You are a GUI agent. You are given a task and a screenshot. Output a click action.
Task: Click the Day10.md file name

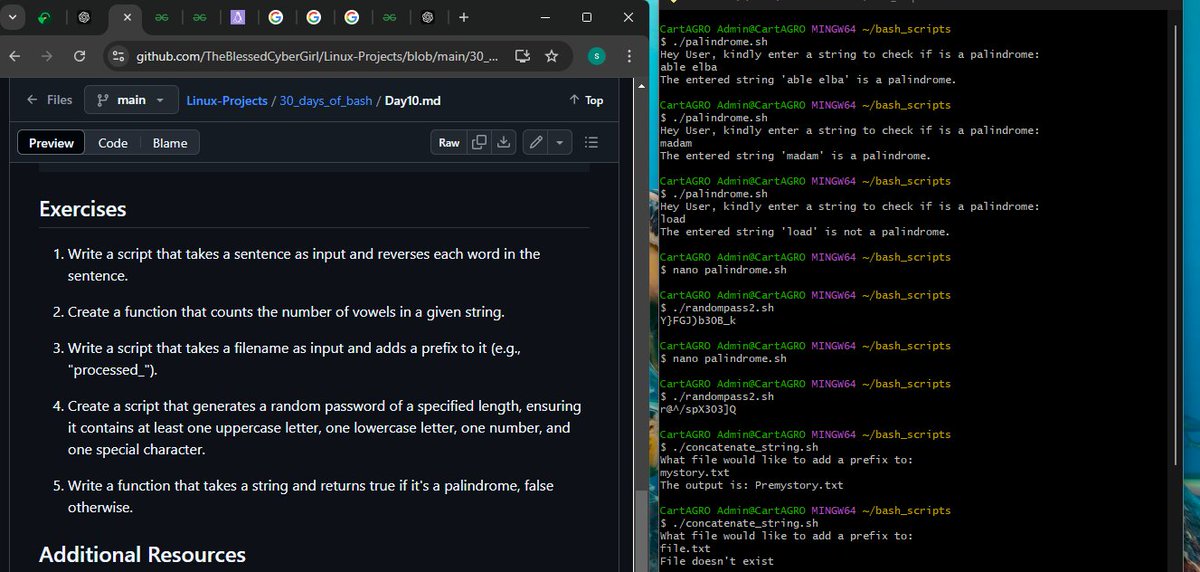[413, 100]
